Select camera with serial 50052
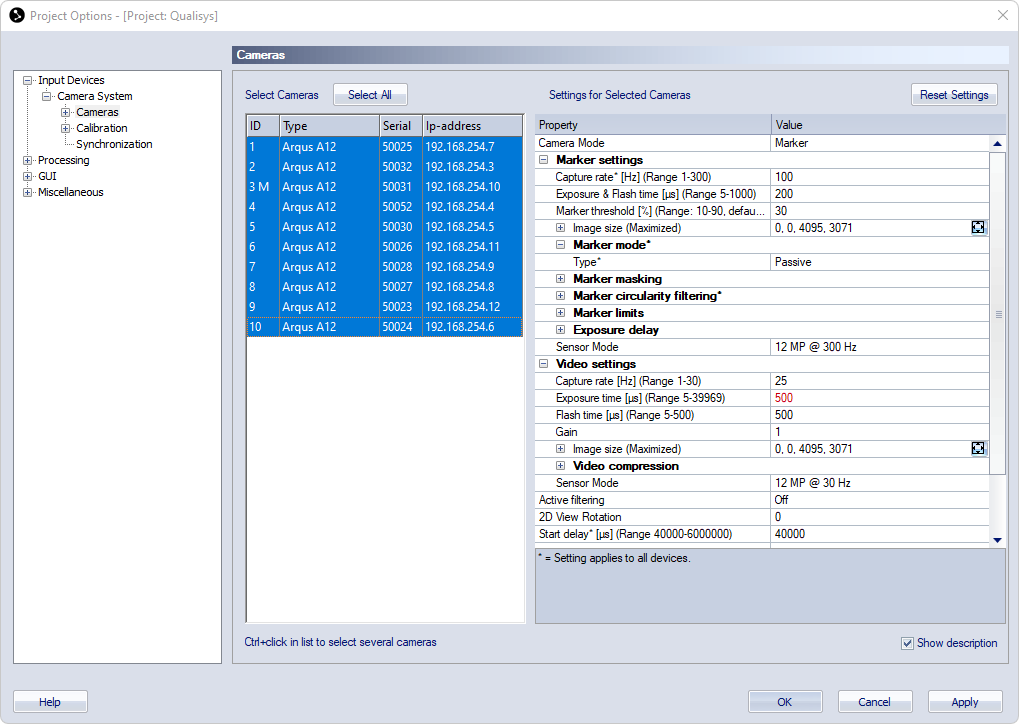1019x724 pixels. click(x=385, y=207)
